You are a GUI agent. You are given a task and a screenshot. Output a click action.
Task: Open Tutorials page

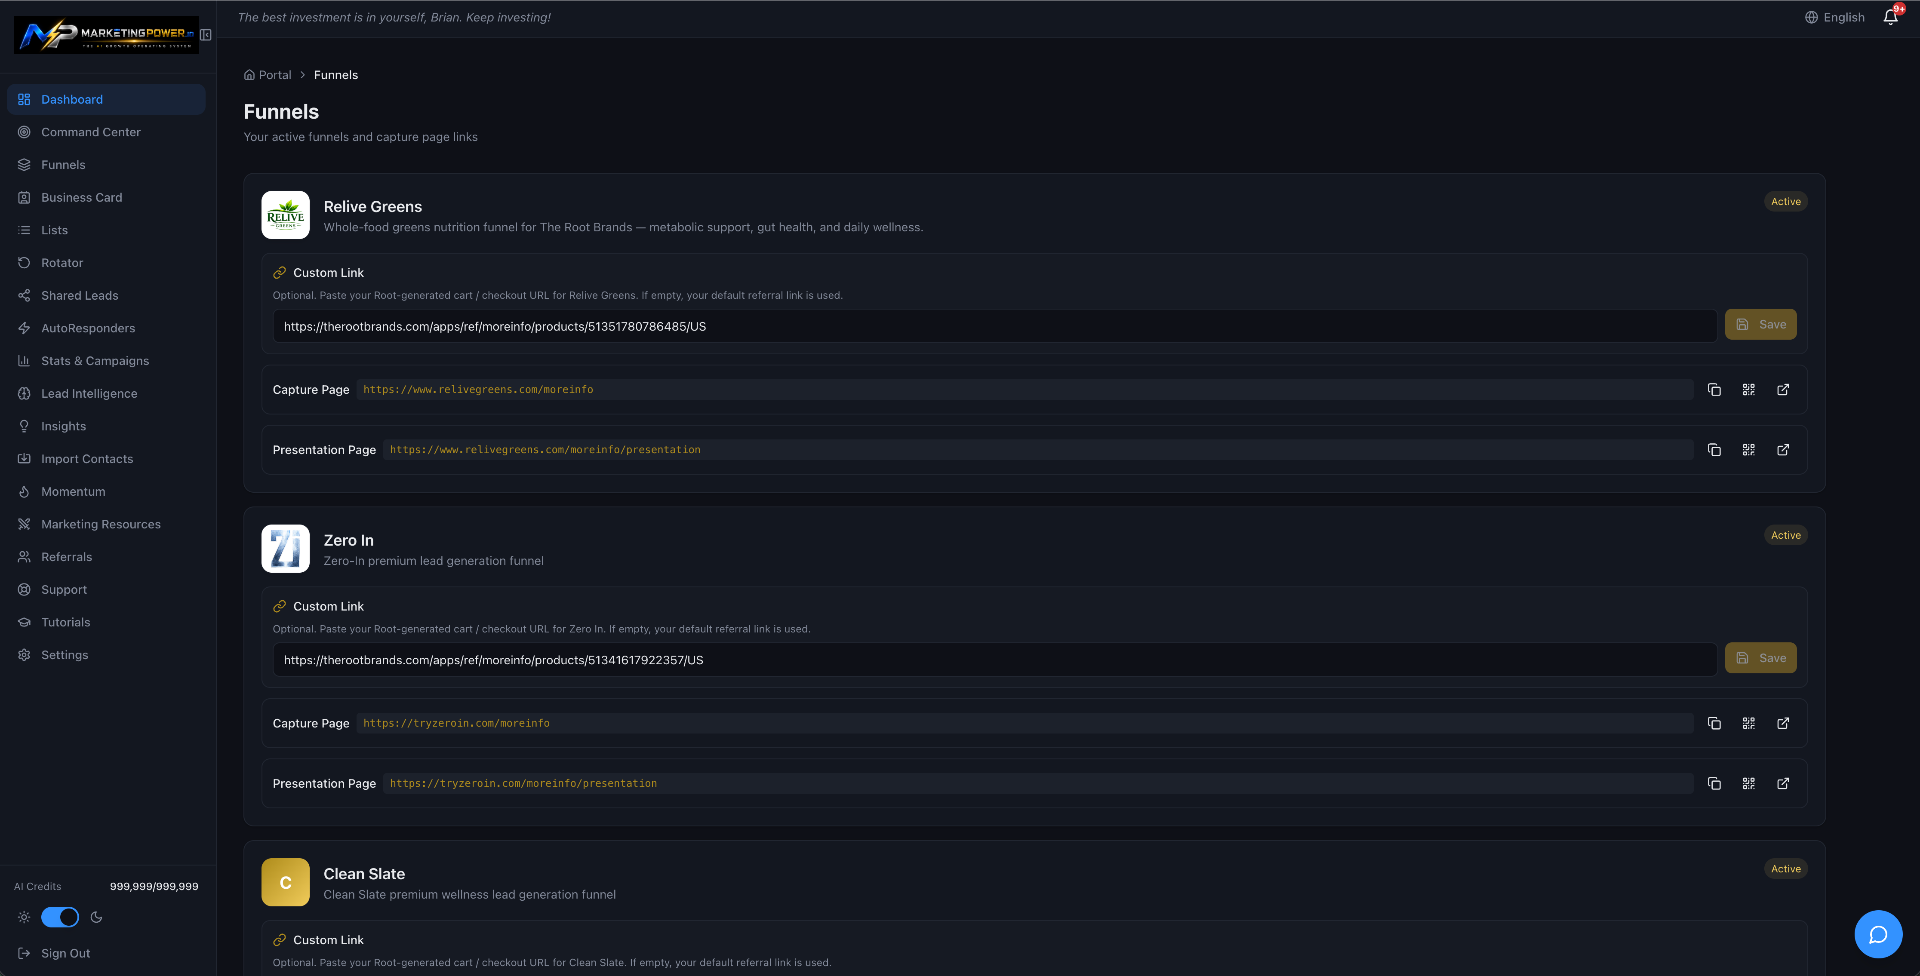tap(106, 622)
